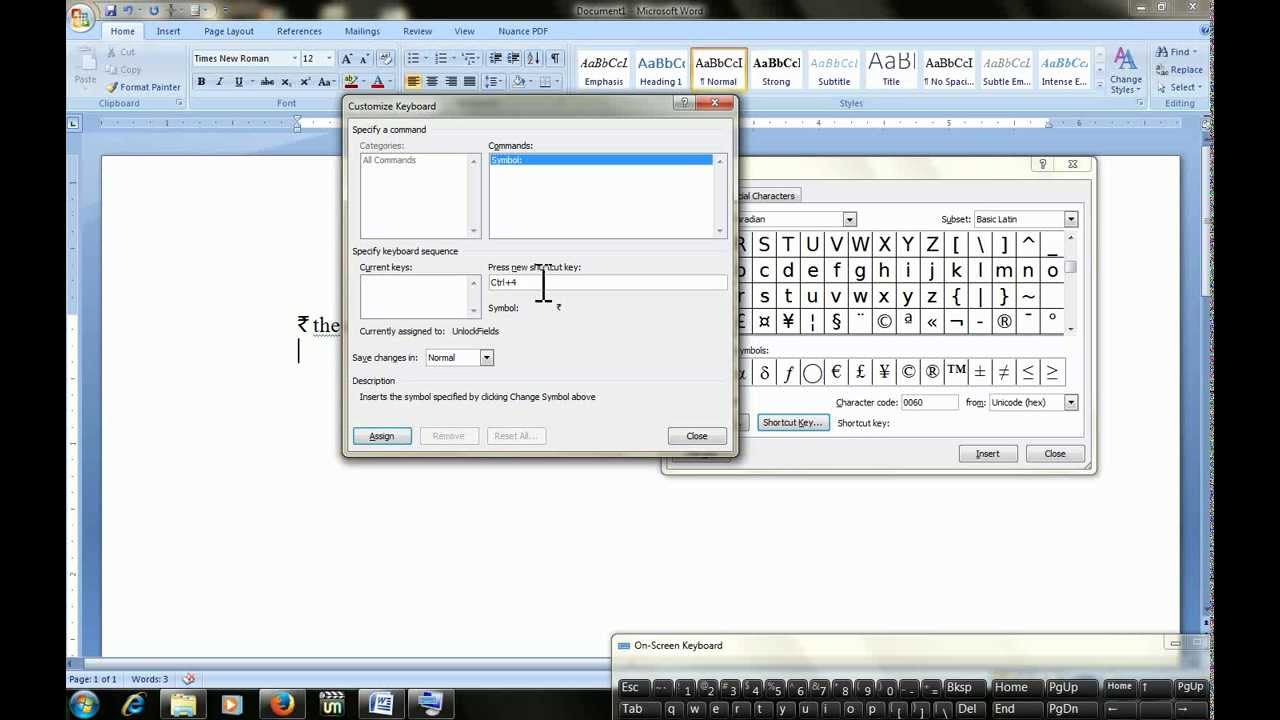Select the euro symbol in recently used symbols

click(x=836, y=372)
